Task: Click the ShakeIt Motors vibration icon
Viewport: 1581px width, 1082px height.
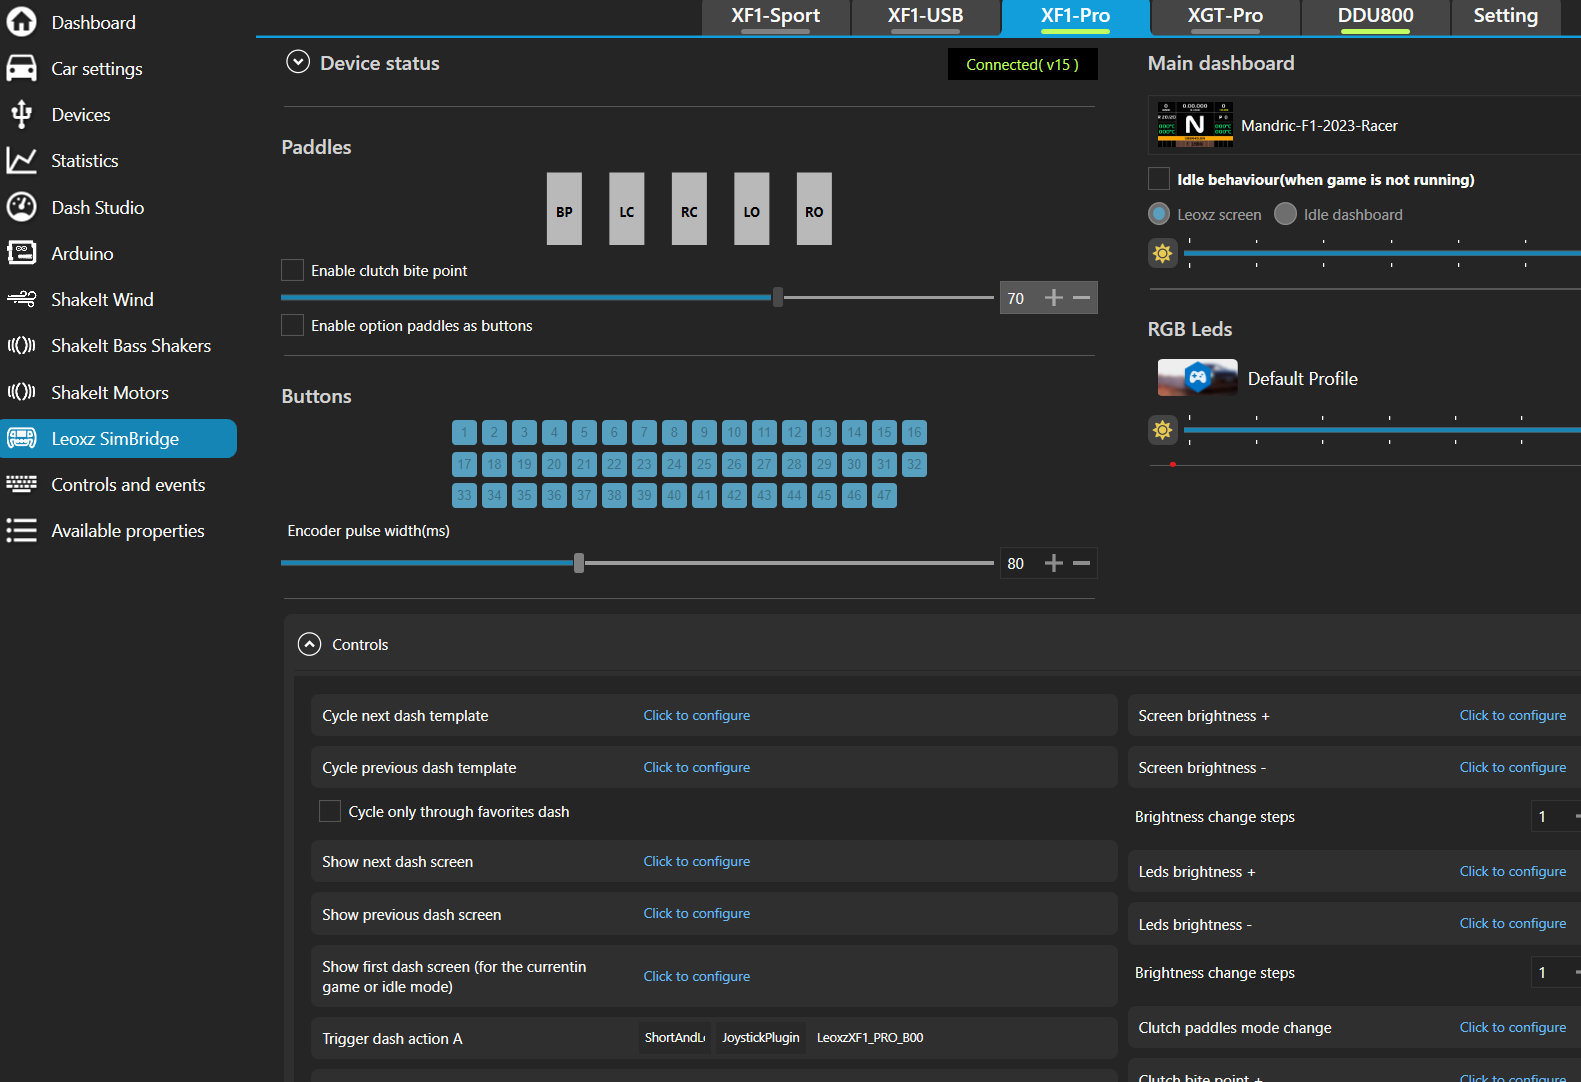Action: pos(21,391)
